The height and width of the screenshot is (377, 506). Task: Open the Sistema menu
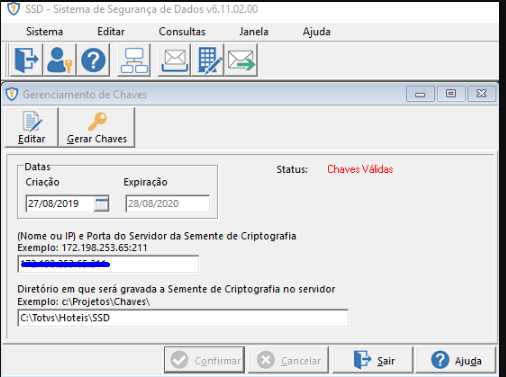click(x=44, y=32)
